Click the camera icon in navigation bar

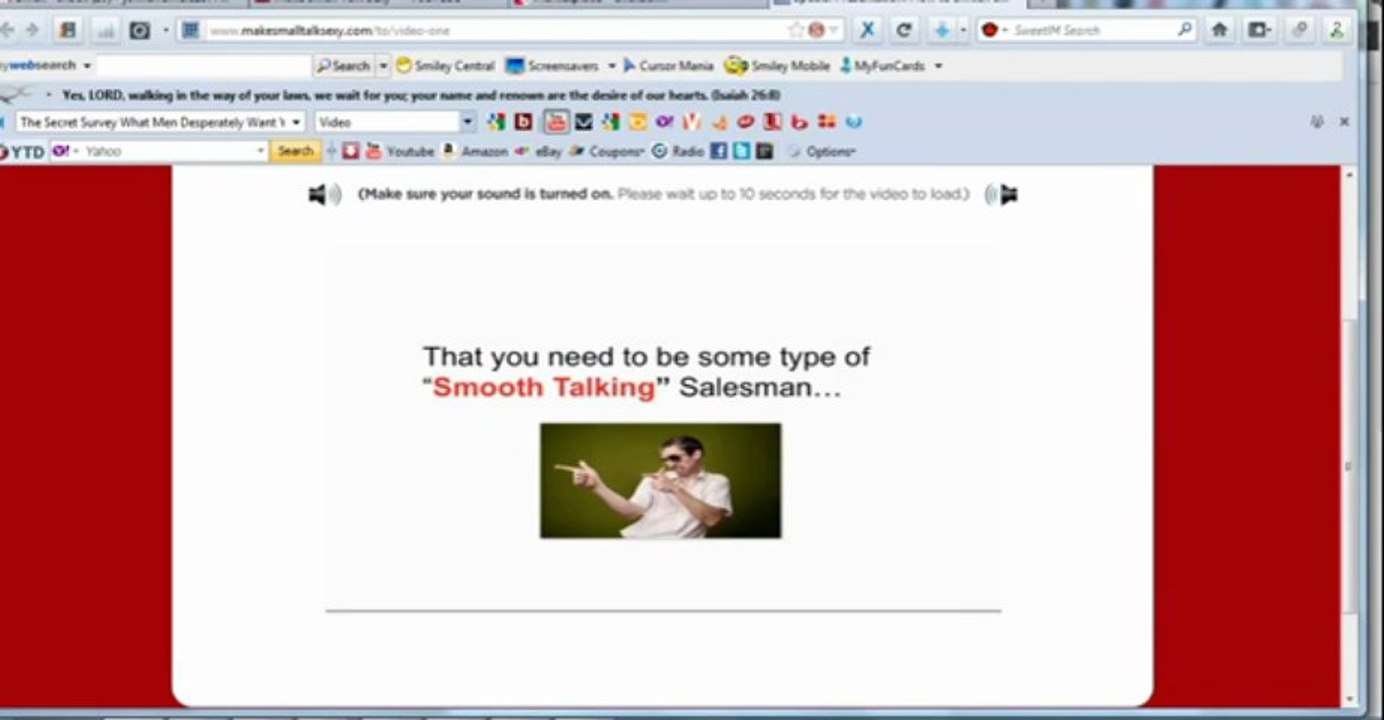pyautogui.click(x=140, y=30)
